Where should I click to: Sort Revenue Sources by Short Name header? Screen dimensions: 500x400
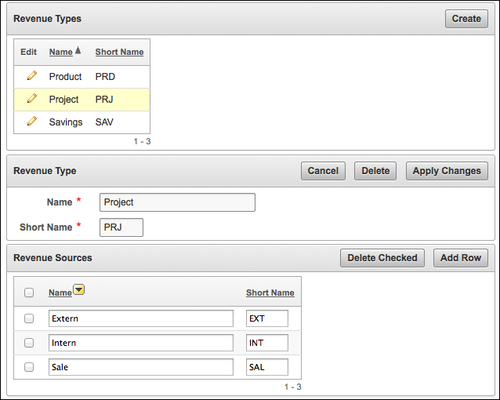coord(270,293)
